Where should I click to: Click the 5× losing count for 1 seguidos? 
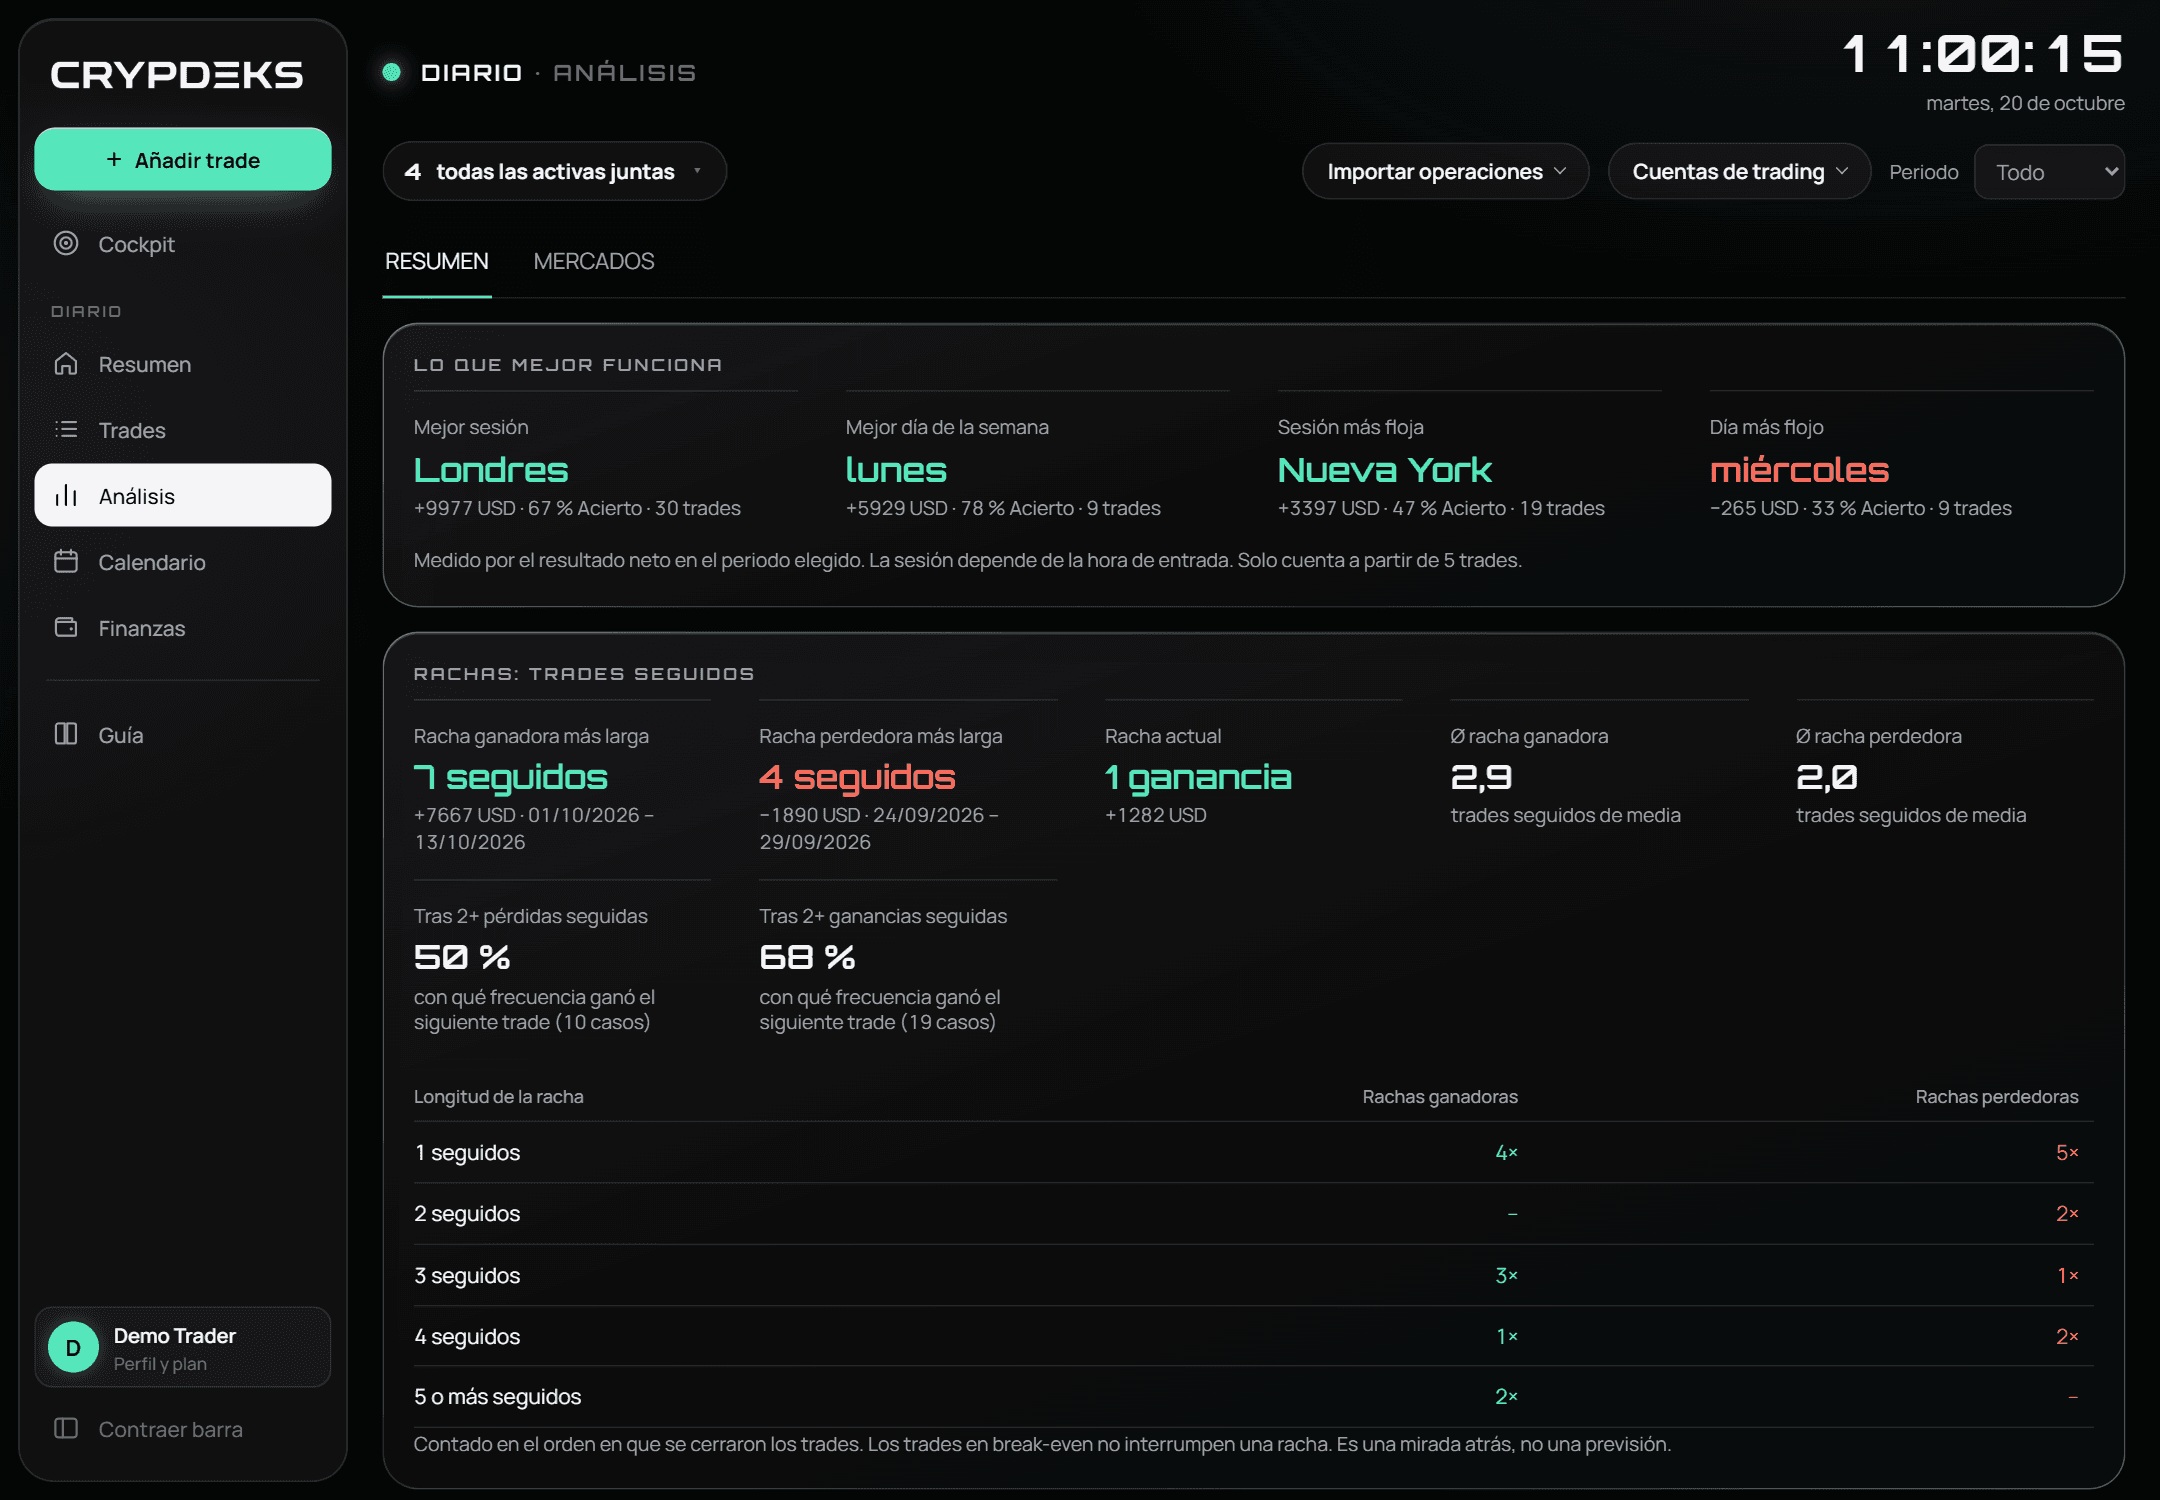pyautogui.click(x=2067, y=1152)
